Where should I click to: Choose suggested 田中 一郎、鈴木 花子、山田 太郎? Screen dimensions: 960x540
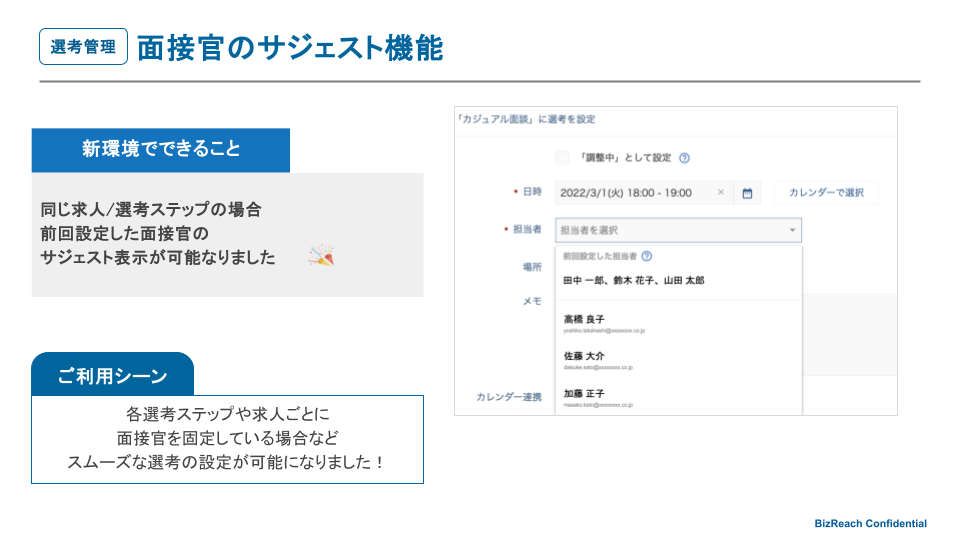point(634,280)
